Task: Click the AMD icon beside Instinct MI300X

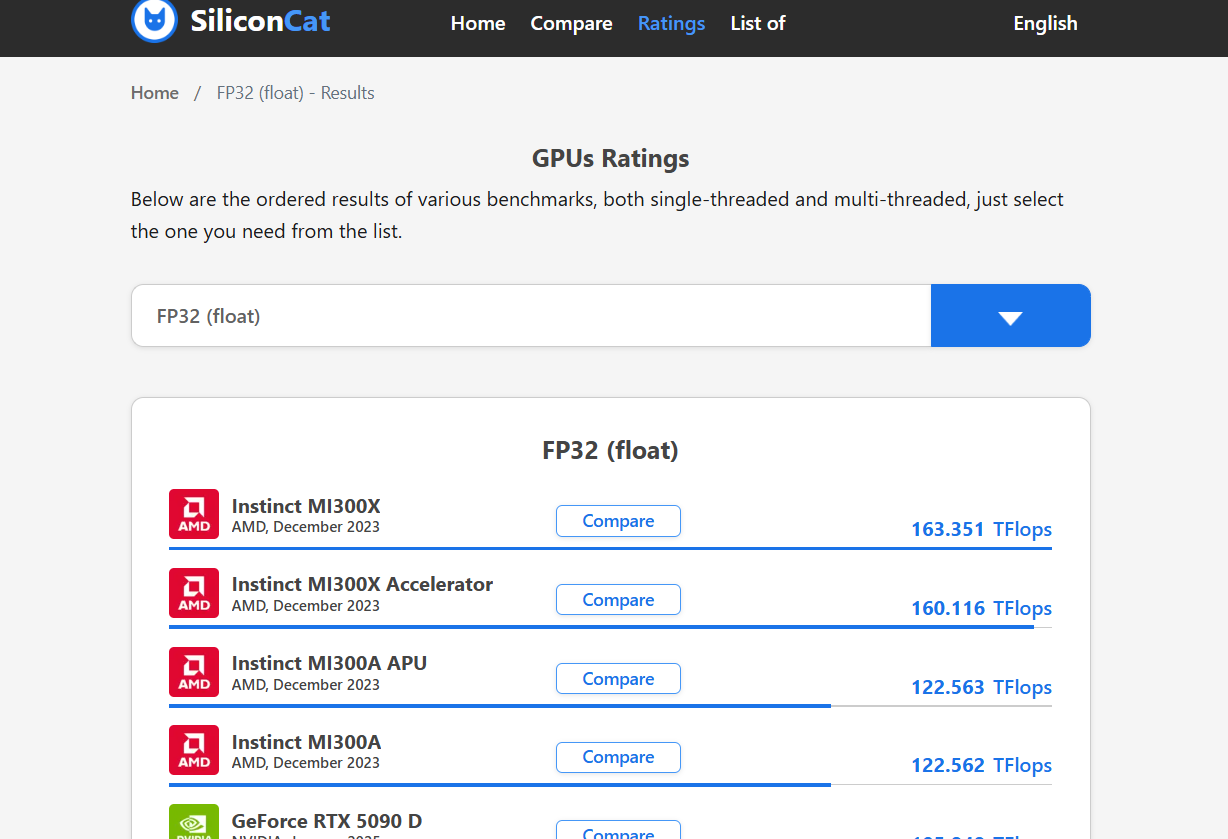Action: (x=194, y=514)
